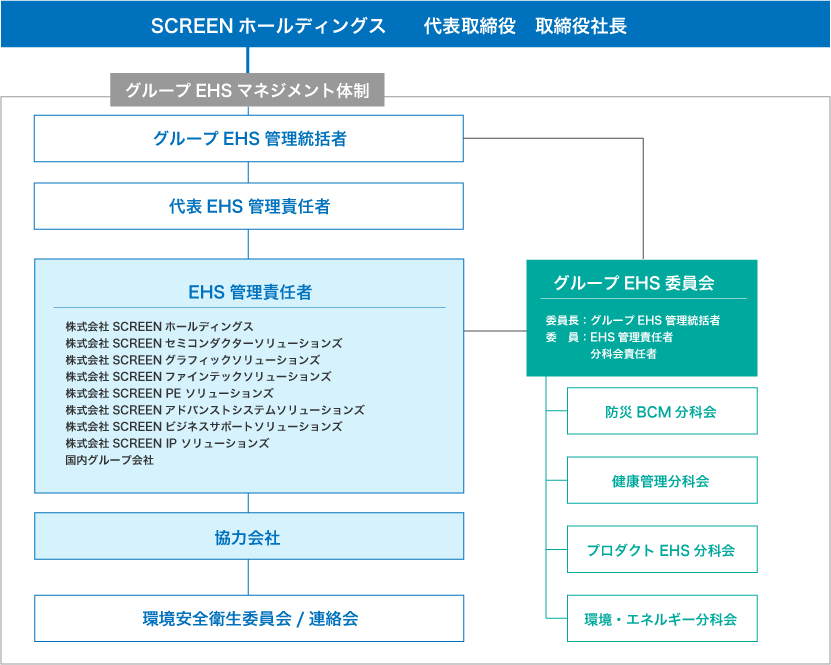Viewport: 831px width, 665px height.
Task: Click the グループ EHS 委員会 heading
Action: click(634, 282)
